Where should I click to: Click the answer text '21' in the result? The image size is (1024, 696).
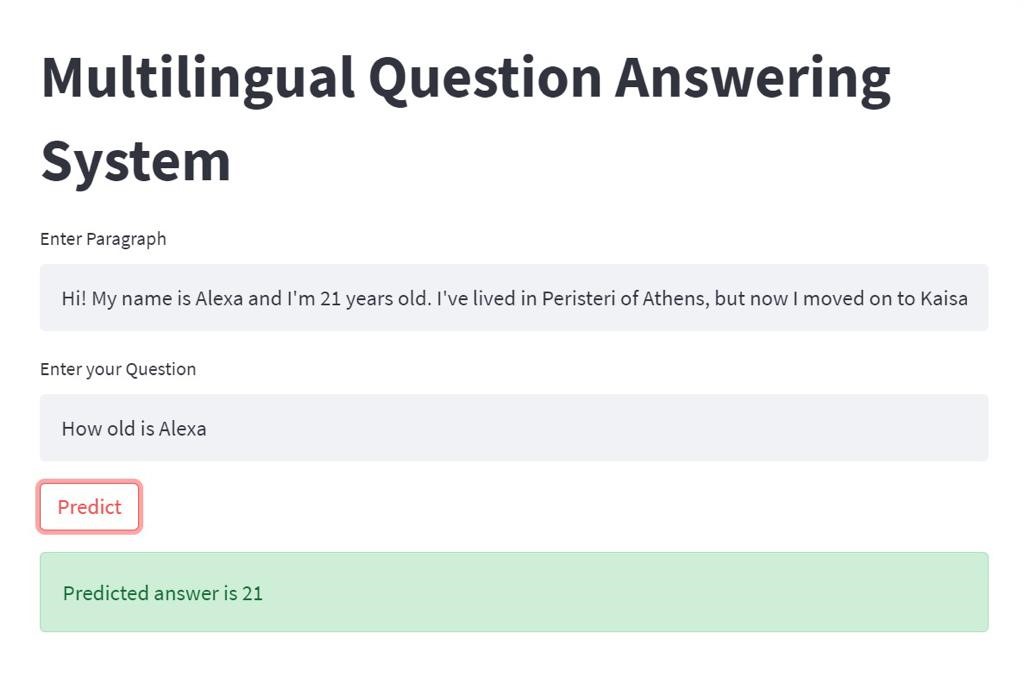254,593
